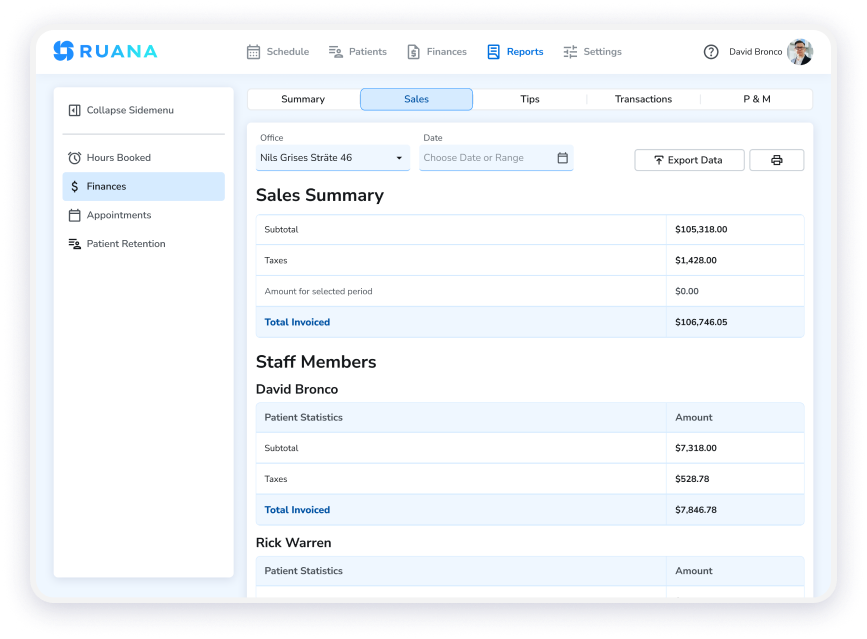Screen dimensions: 867x639
Task: Click the Settings sliders icon
Action: point(570,52)
